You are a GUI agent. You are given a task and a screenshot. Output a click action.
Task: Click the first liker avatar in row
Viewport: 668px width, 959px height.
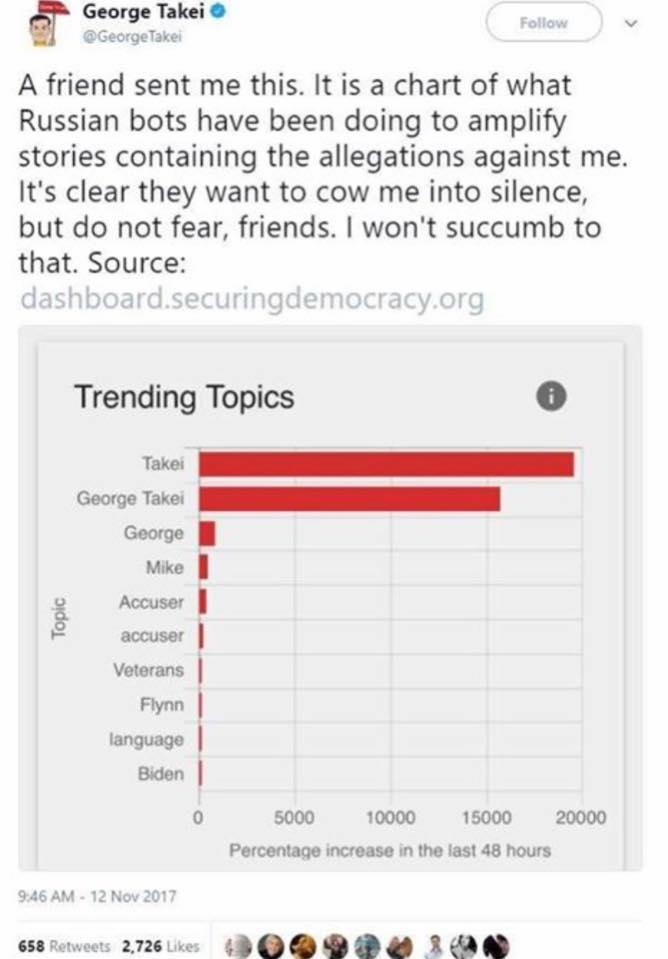pos(239,947)
